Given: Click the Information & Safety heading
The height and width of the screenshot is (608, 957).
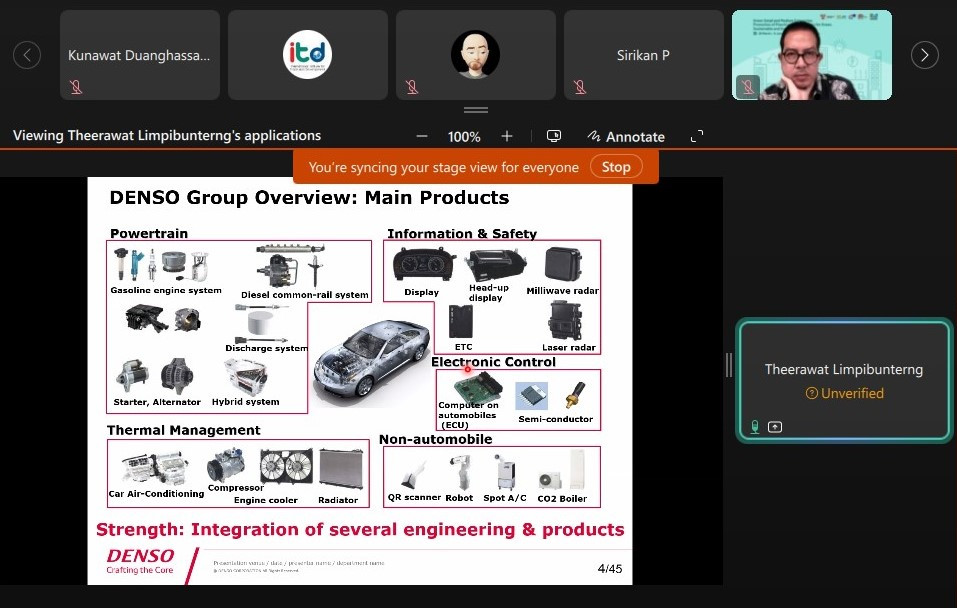Looking at the screenshot, I should pos(462,234).
